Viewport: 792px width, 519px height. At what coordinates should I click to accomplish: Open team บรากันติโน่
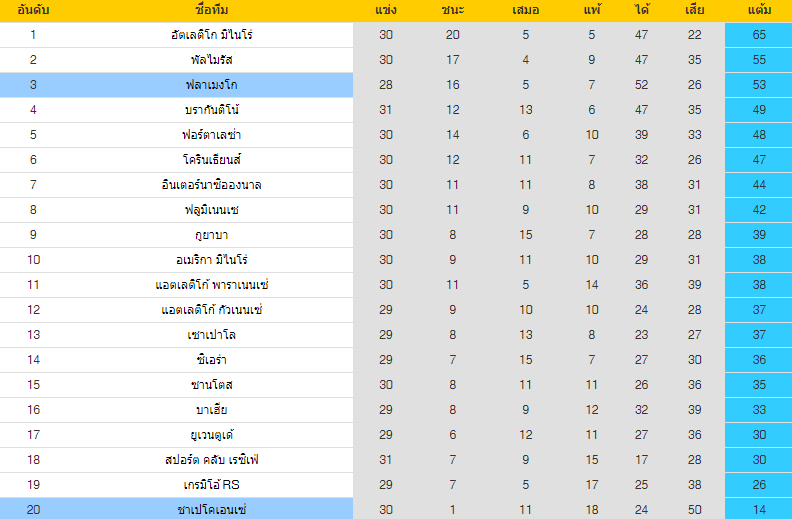click(211, 110)
